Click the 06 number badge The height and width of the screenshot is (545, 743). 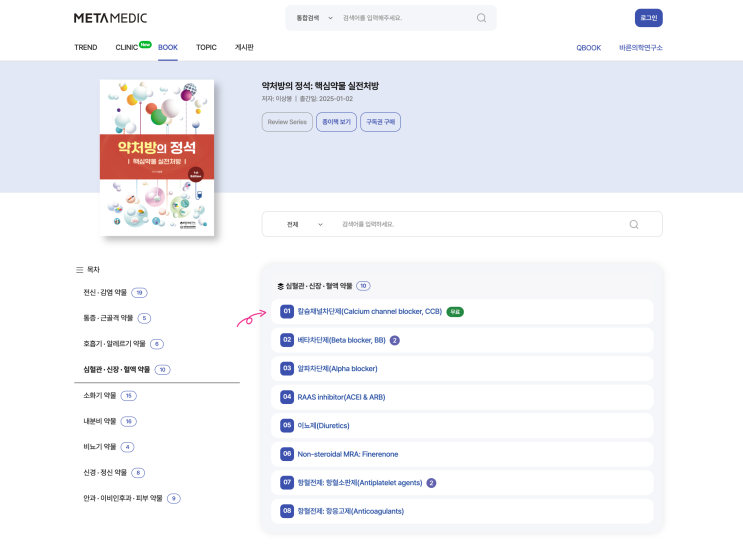pos(287,454)
